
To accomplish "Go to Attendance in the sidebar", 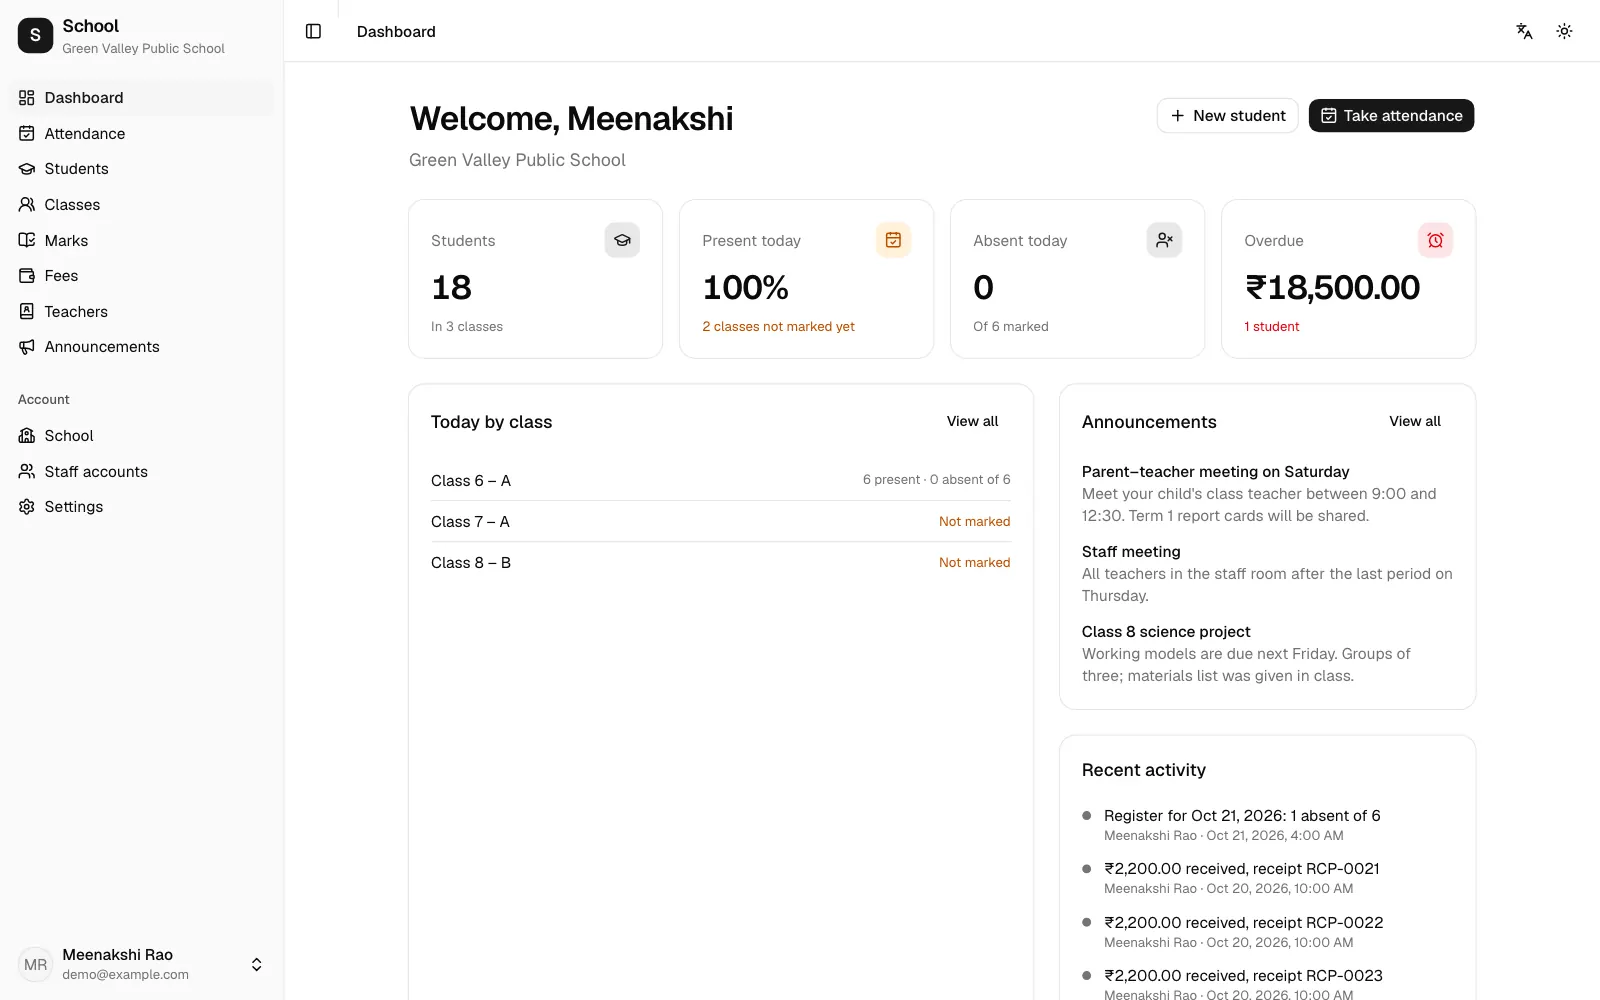I will [142, 133].
